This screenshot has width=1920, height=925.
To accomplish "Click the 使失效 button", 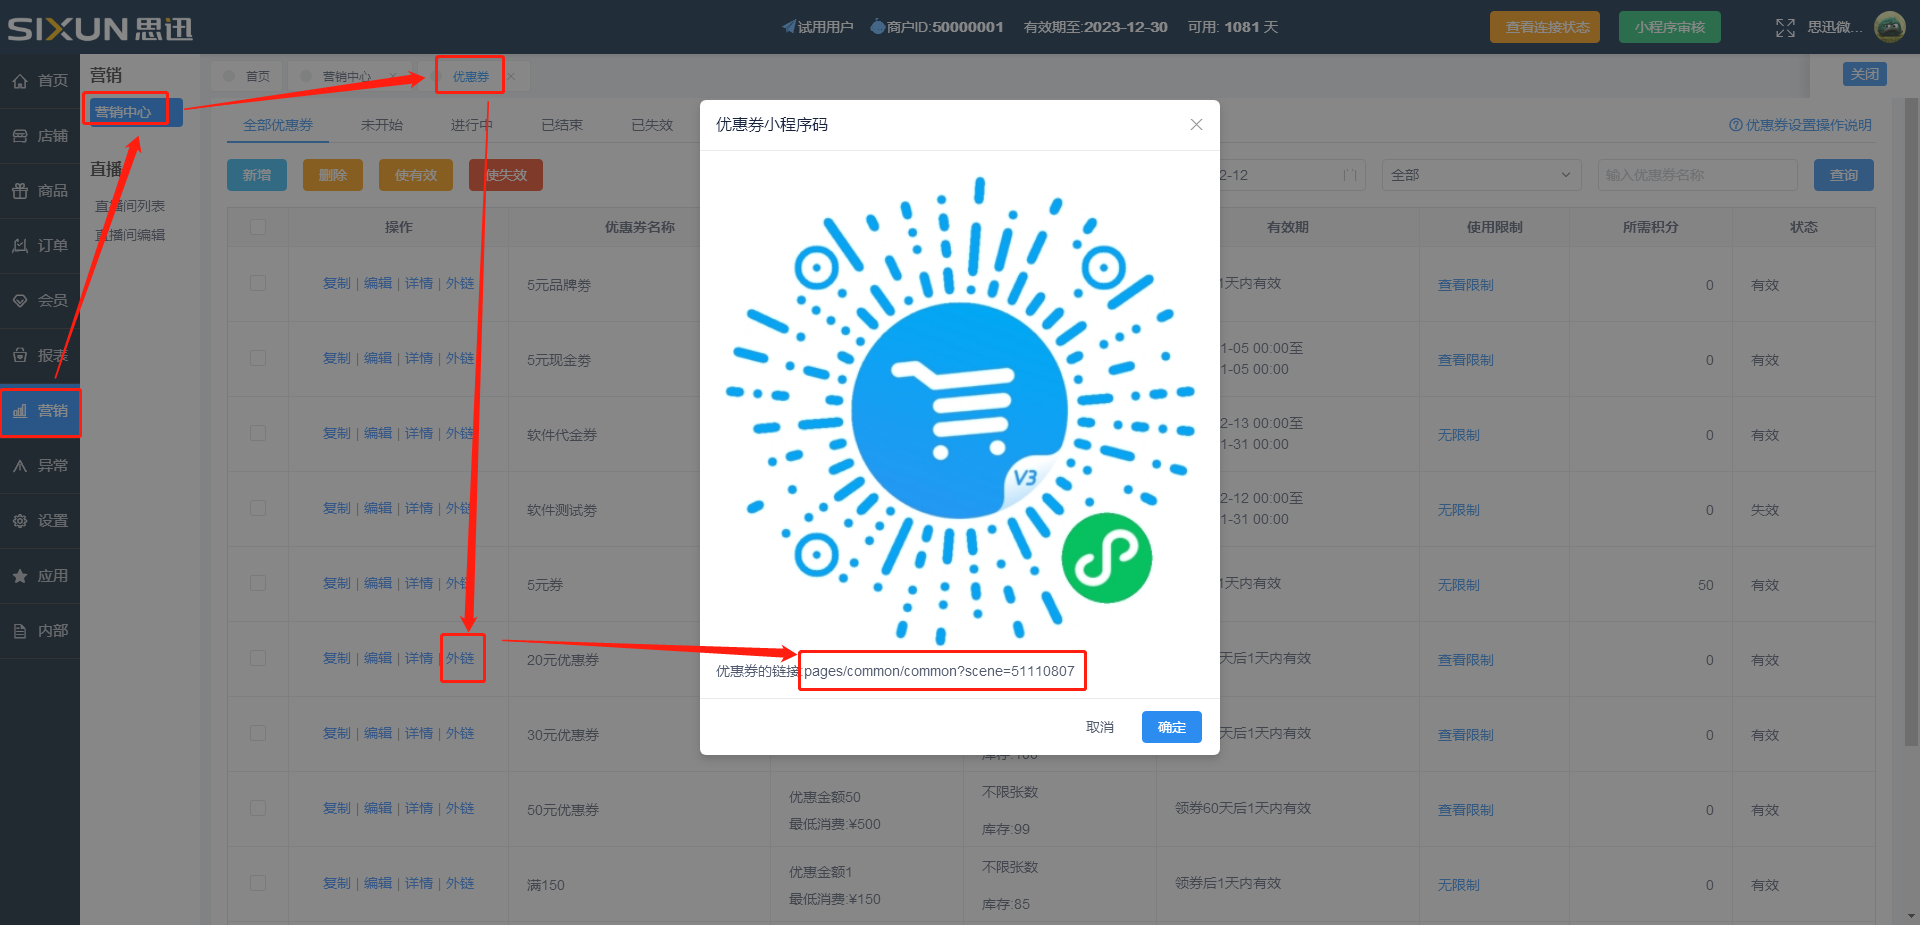I will click(506, 175).
